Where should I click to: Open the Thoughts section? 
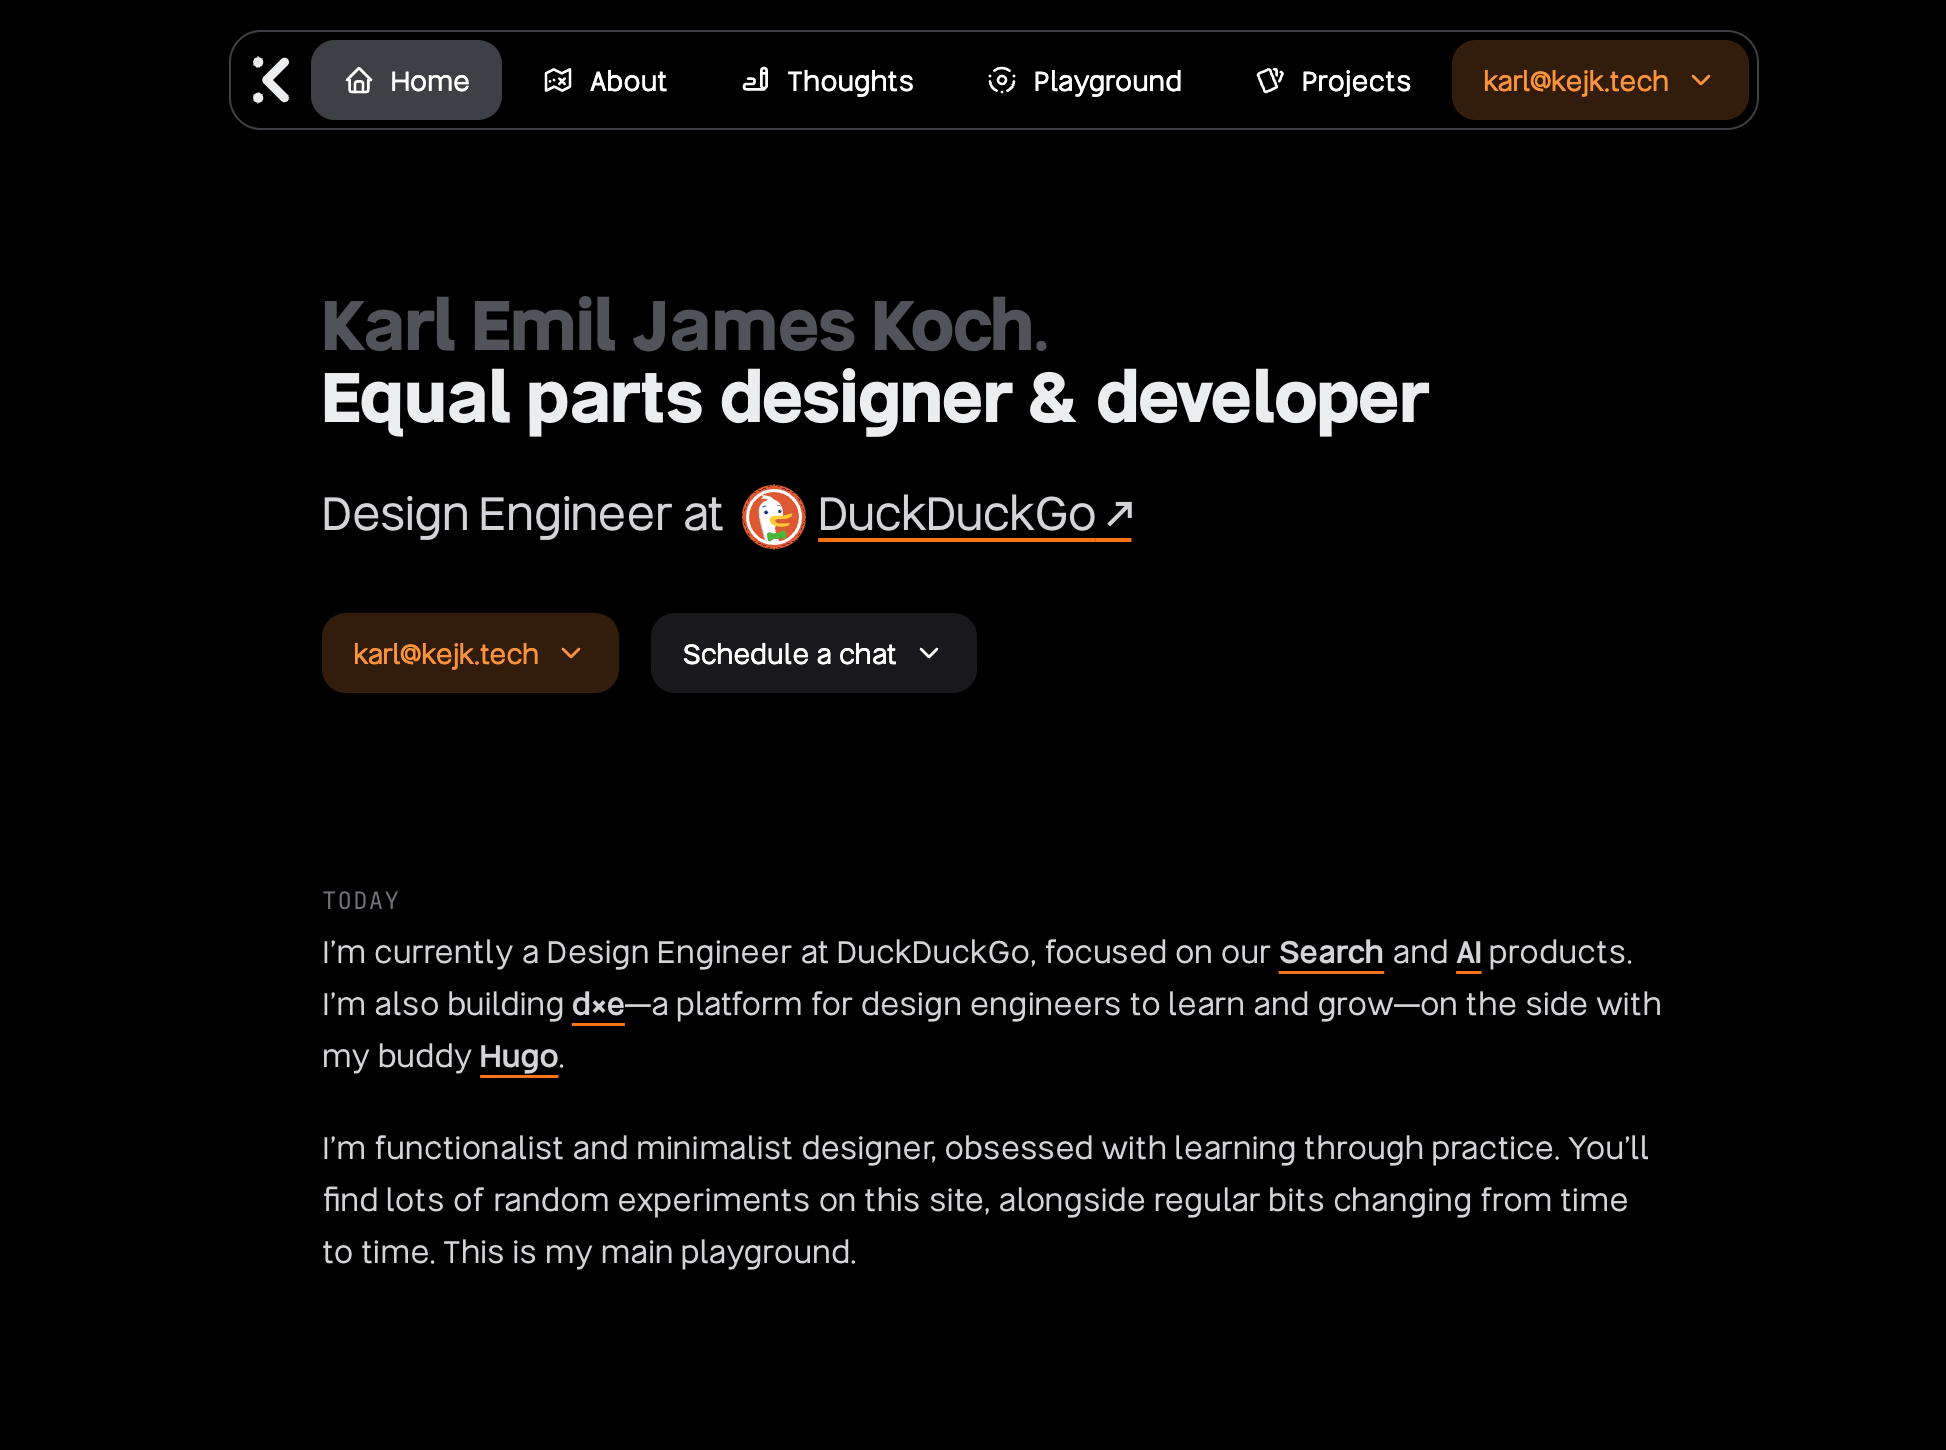click(849, 81)
